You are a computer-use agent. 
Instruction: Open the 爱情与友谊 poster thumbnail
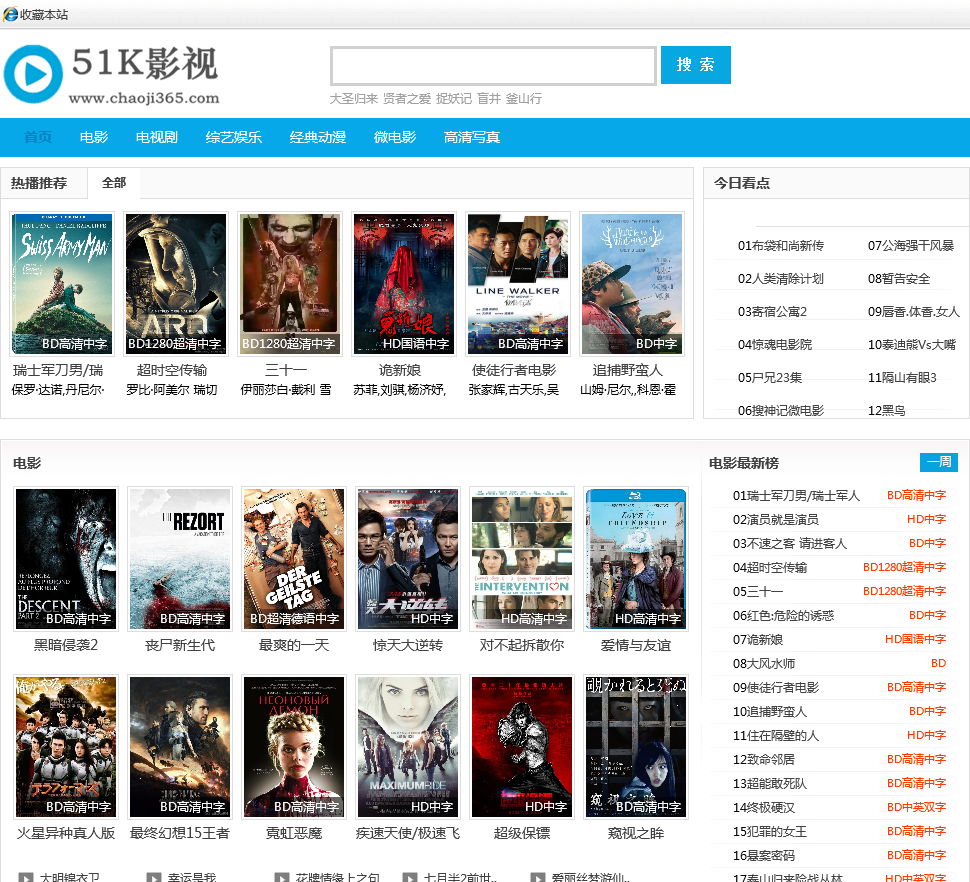pos(636,559)
